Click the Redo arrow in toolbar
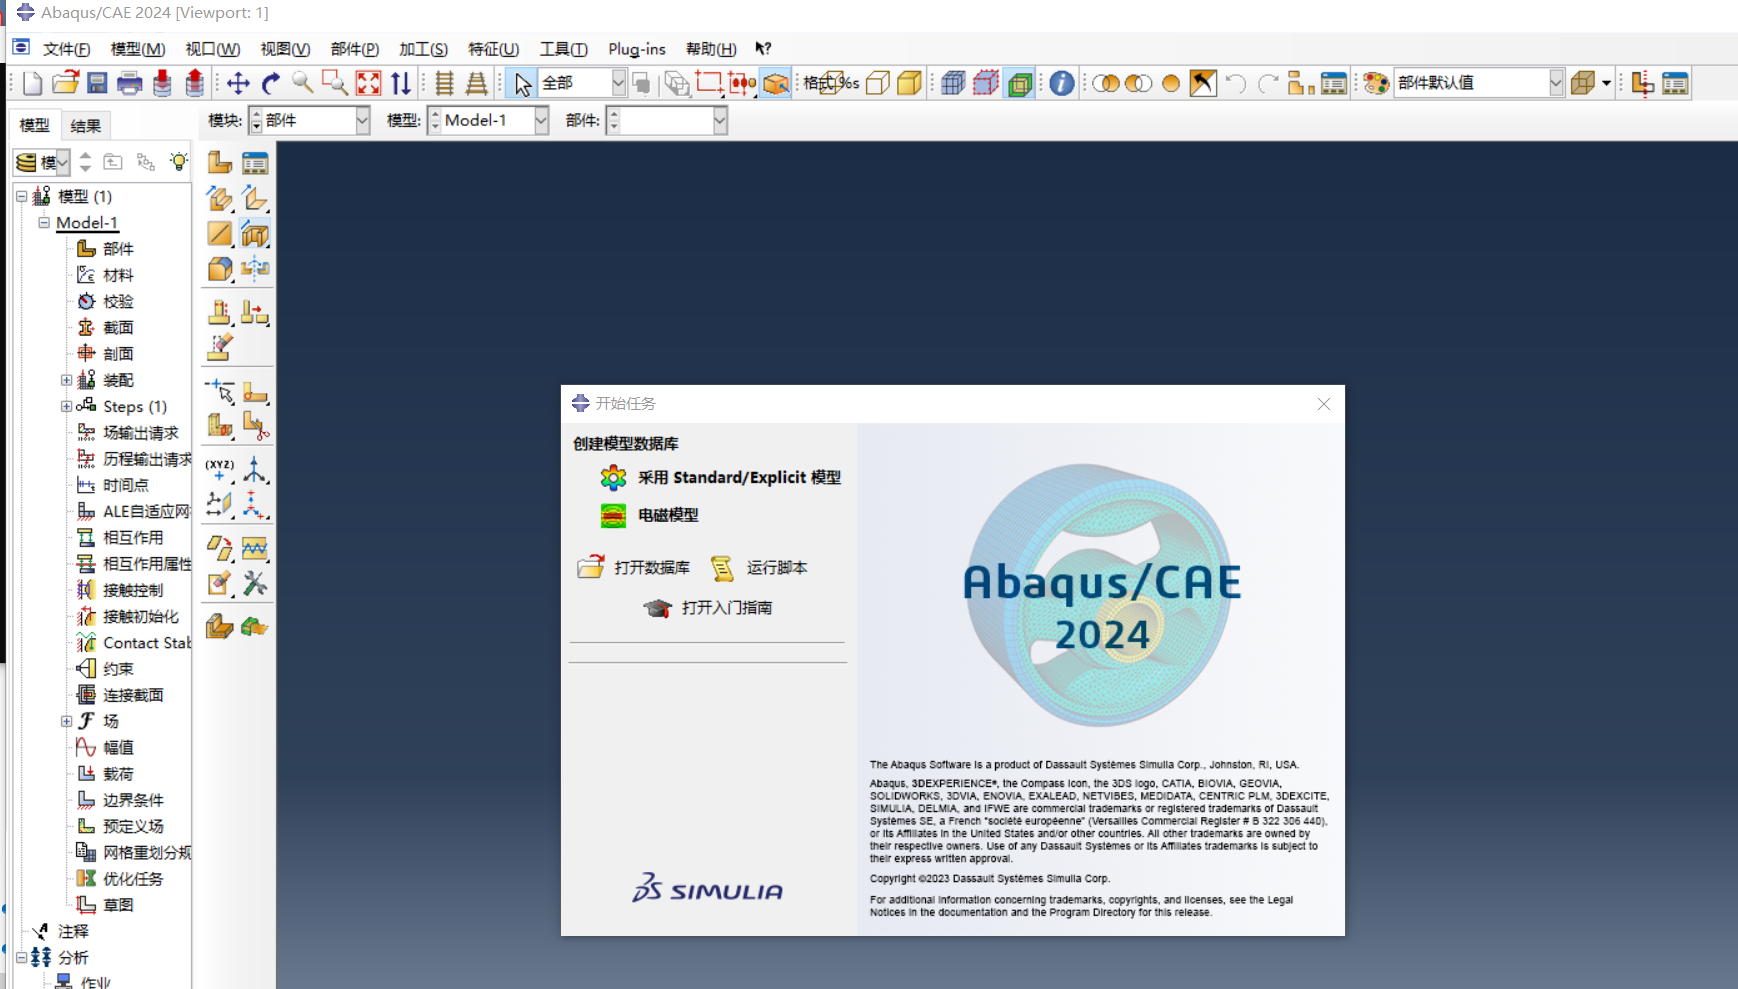 1268,83
